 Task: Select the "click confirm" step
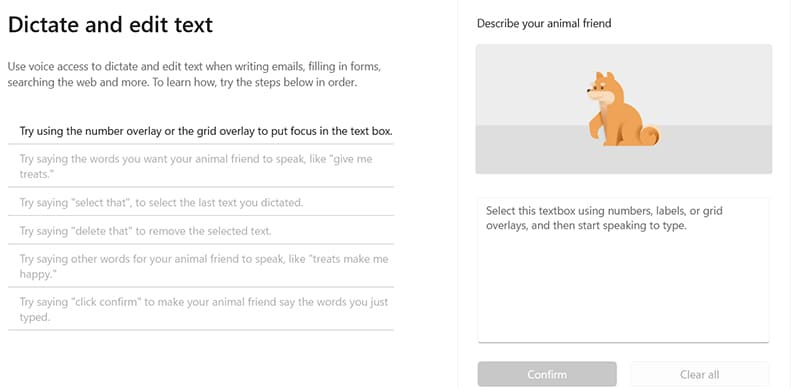(201, 309)
